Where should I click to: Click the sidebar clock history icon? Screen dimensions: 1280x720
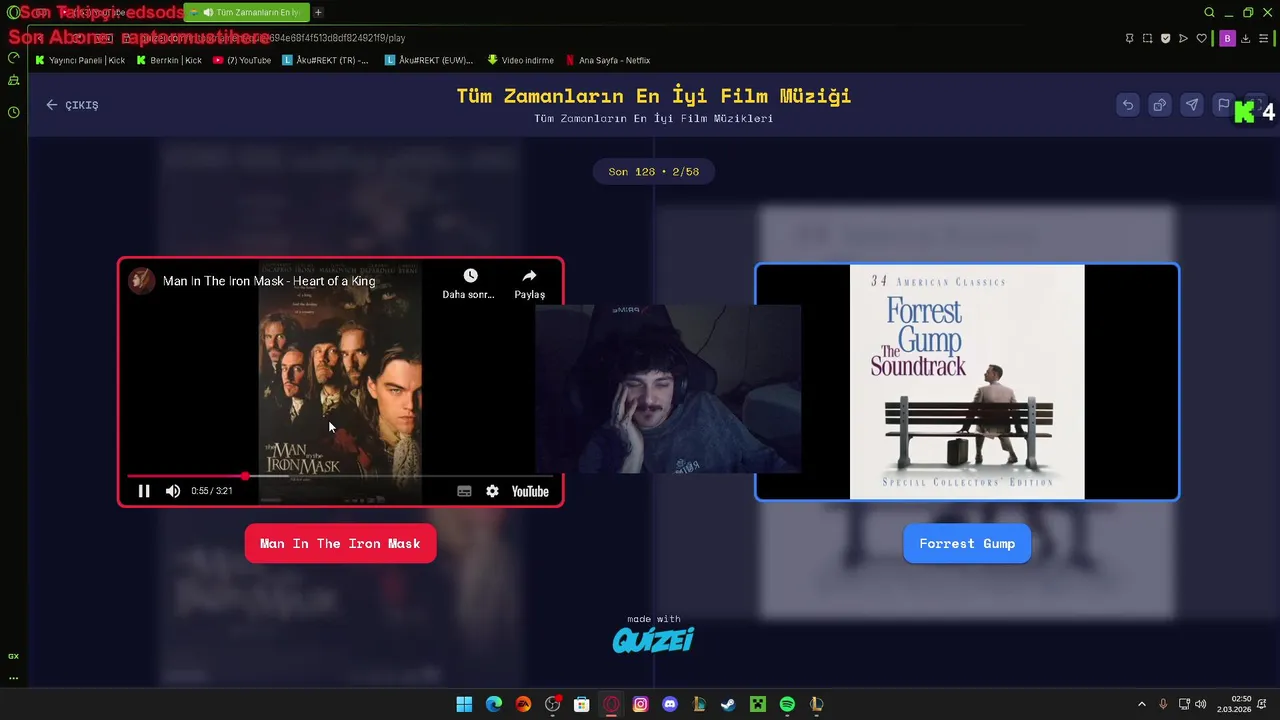pyautogui.click(x=13, y=112)
